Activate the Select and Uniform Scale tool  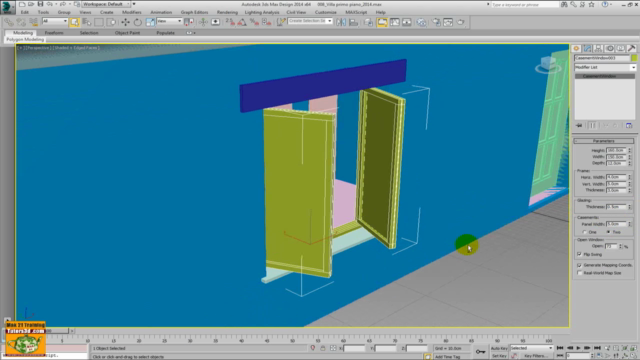[150, 22]
